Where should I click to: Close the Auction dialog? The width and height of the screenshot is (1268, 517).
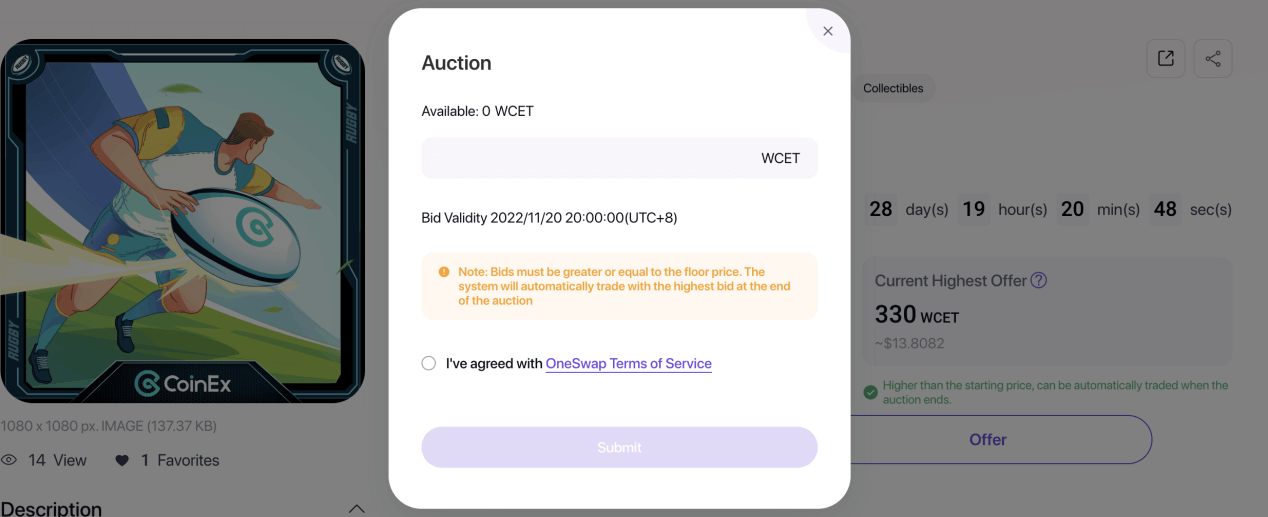pos(827,31)
